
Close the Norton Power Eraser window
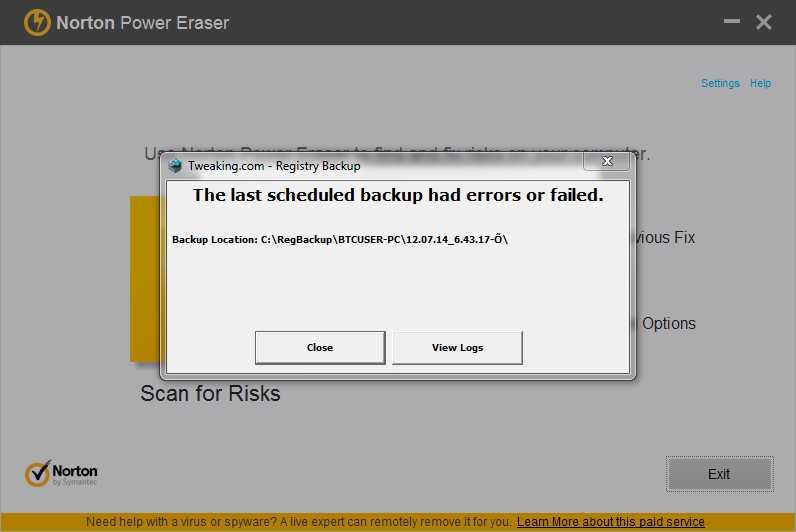click(764, 22)
